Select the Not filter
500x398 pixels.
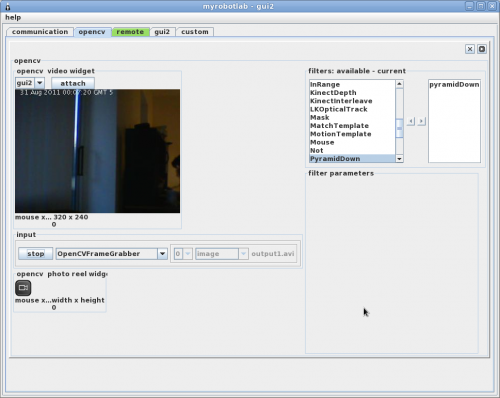coord(352,150)
